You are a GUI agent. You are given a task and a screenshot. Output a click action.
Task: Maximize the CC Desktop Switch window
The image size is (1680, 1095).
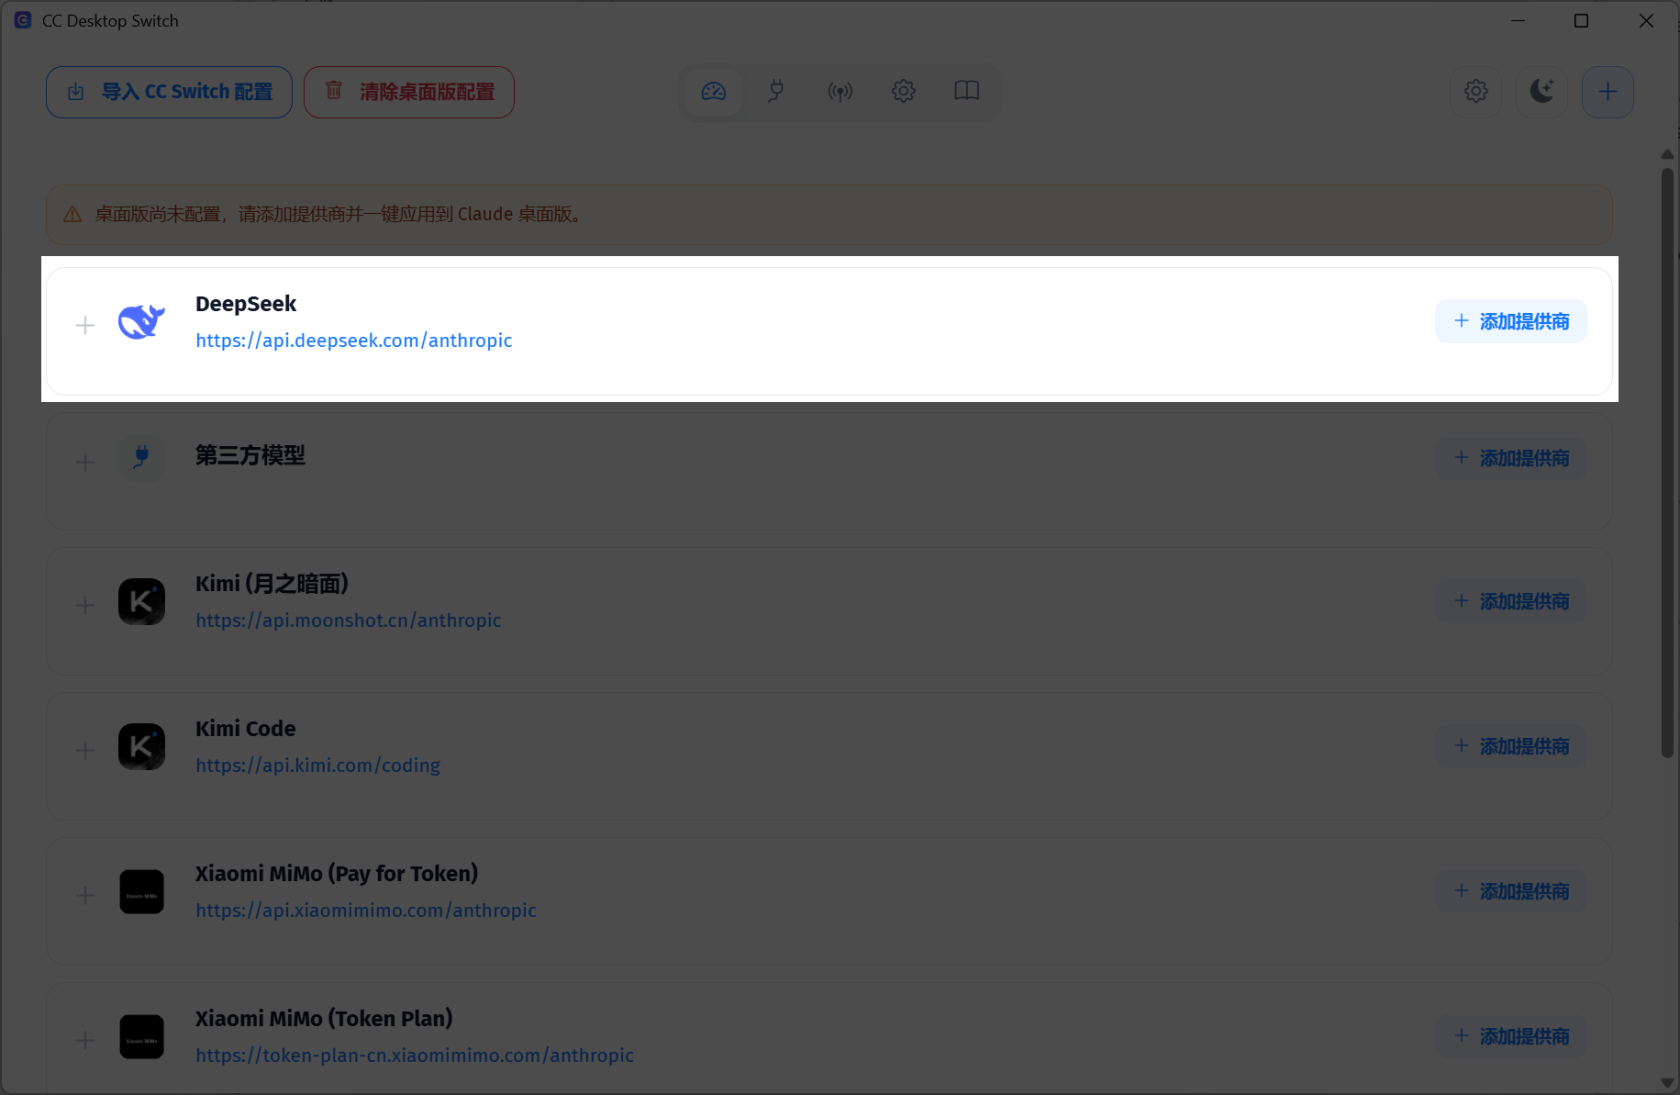tap(1581, 20)
